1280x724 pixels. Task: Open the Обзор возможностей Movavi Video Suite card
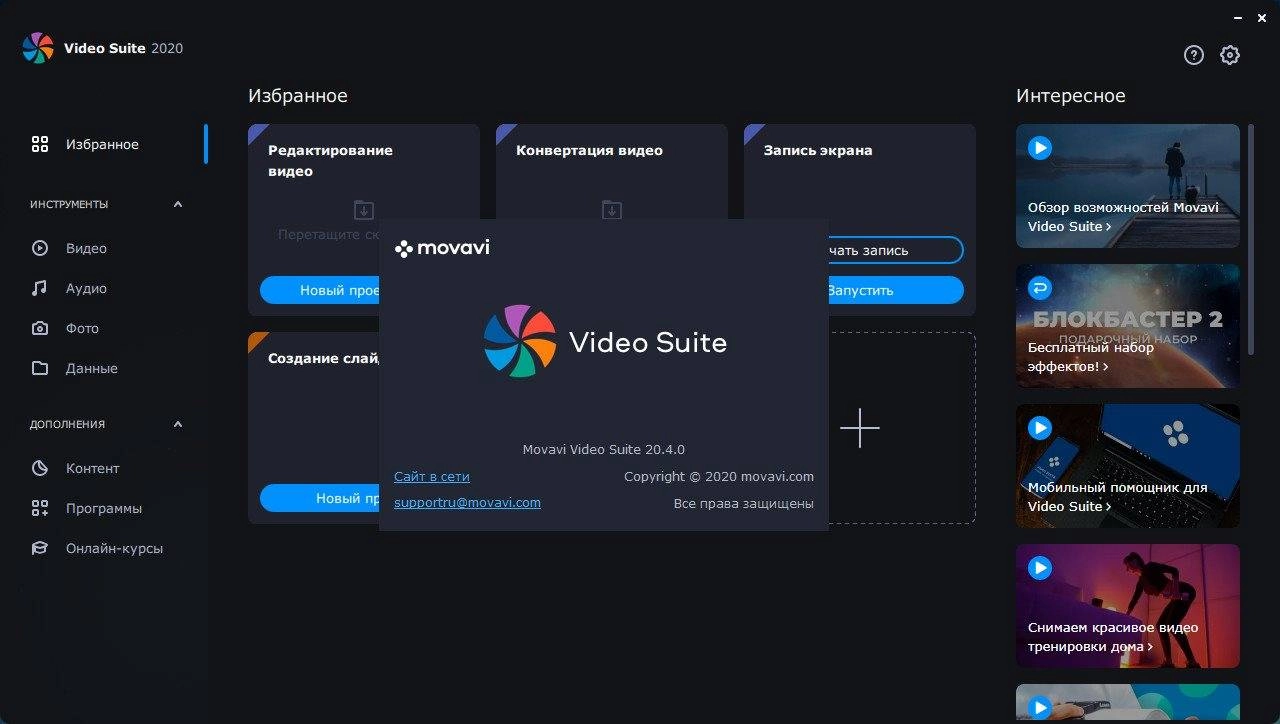click(x=1128, y=186)
